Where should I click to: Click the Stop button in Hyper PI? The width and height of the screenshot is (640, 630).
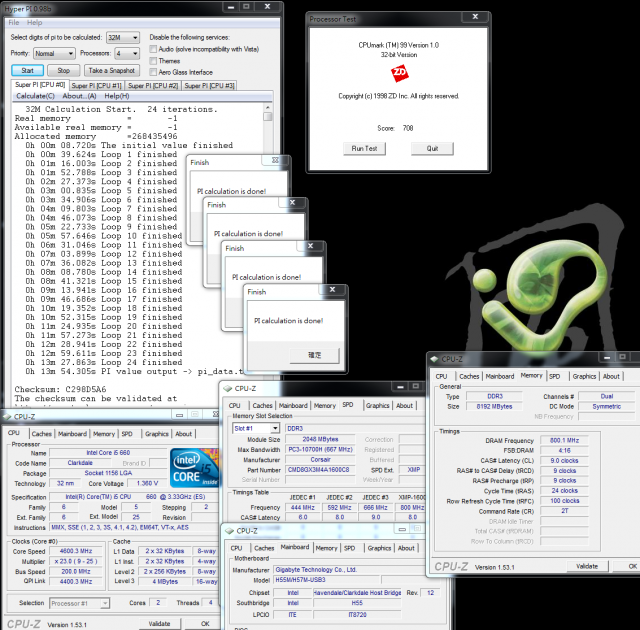pyautogui.click(x=63, y=71)
